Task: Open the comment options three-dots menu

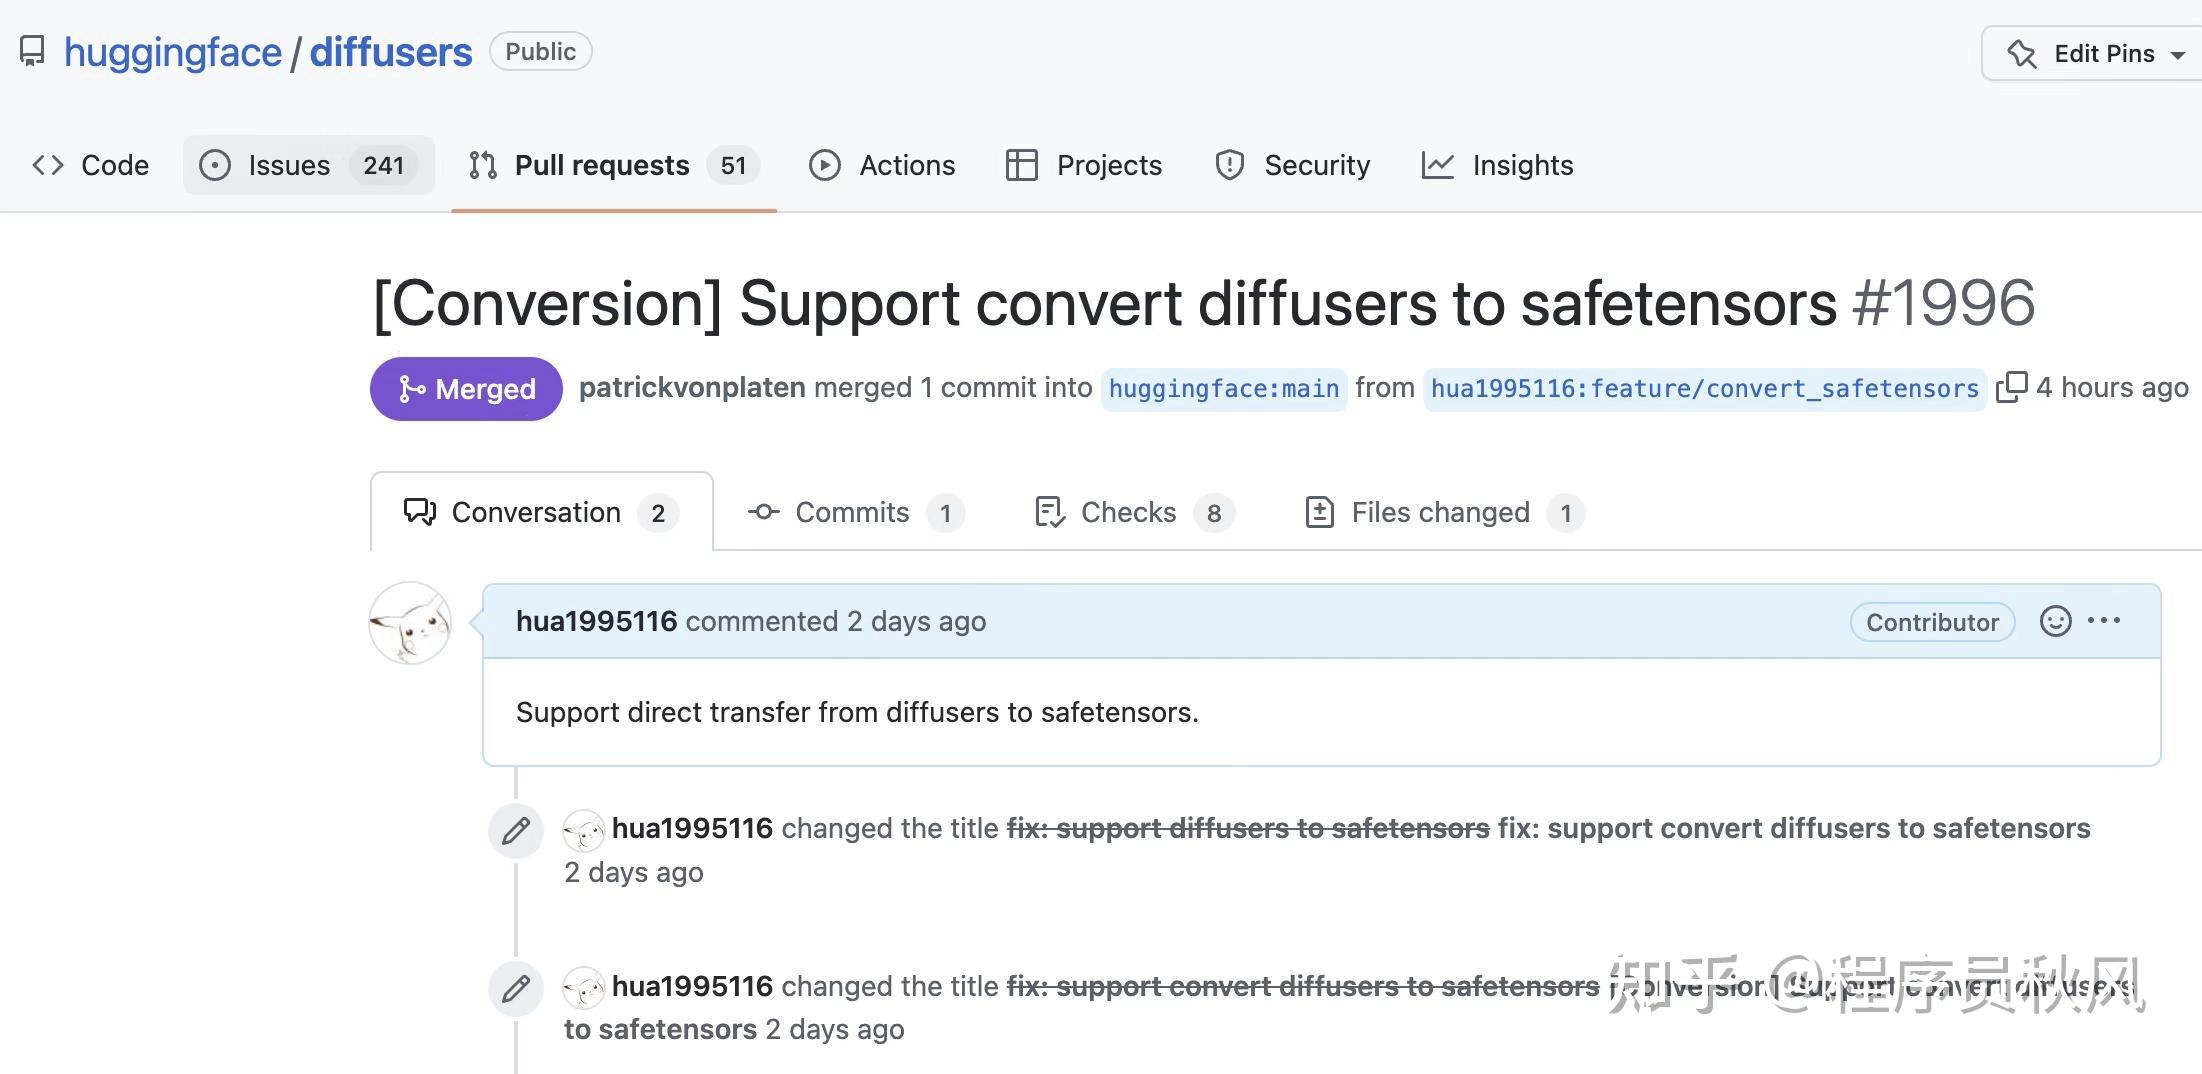Action: 2104,620
